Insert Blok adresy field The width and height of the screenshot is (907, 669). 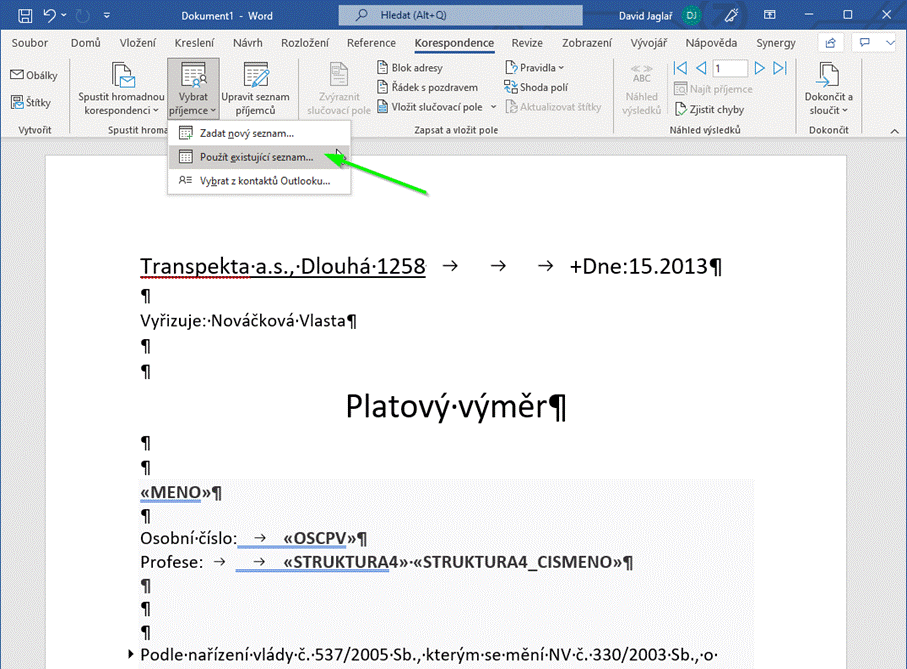pyautogui.click(x=410, y=67)
